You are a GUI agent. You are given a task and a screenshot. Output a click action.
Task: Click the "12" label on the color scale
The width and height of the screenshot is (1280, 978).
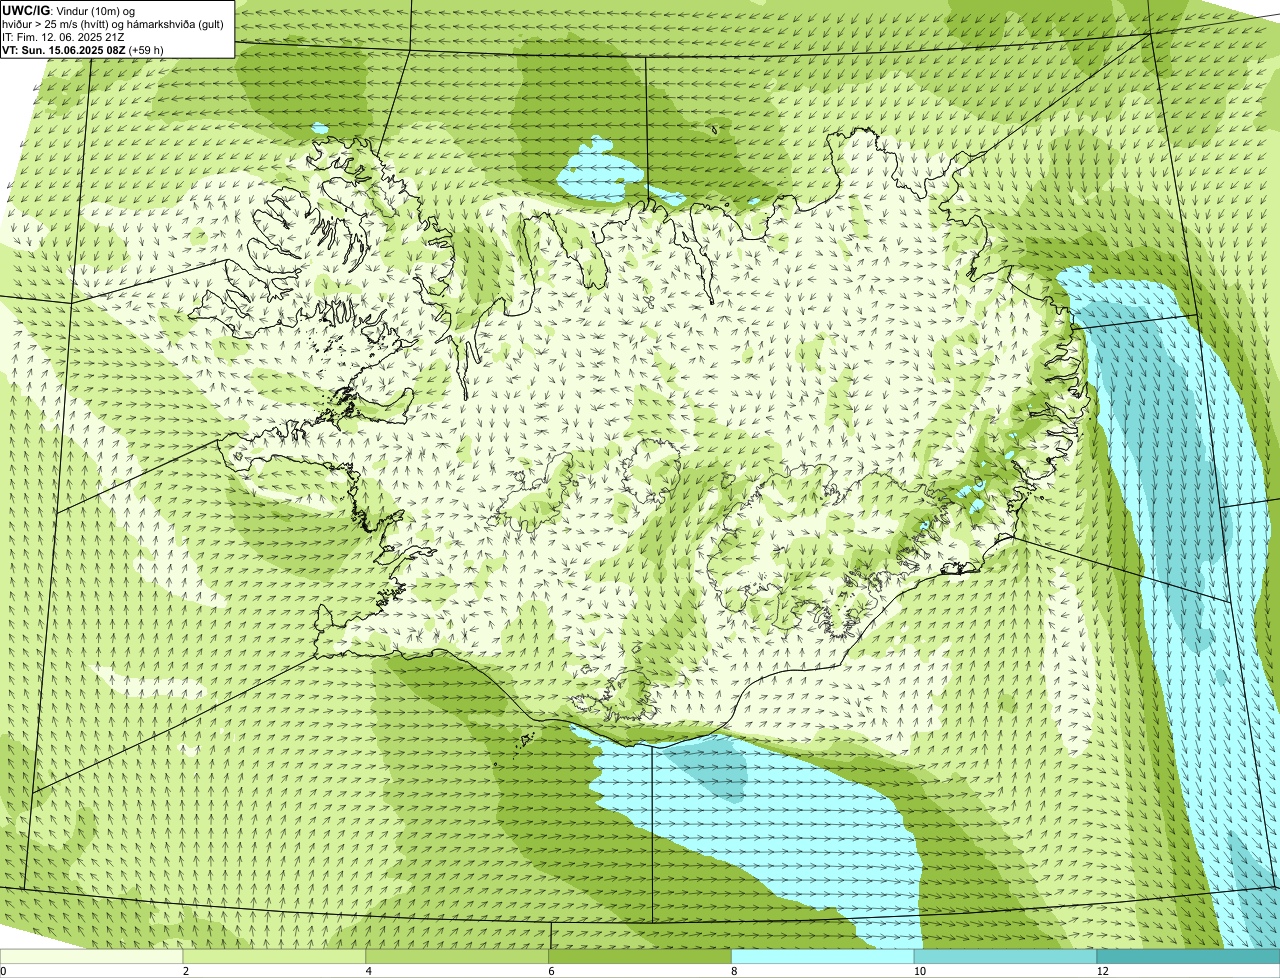(1102, 971)
